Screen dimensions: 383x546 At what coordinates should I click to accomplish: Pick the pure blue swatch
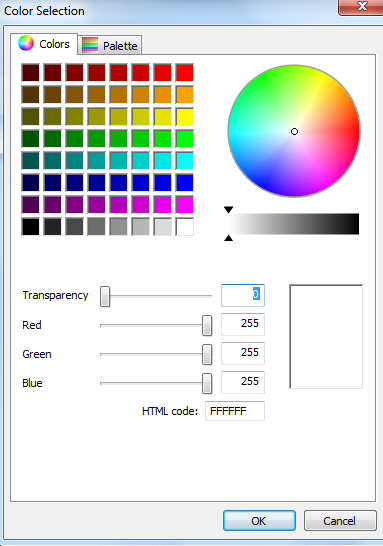coord(184,182)
